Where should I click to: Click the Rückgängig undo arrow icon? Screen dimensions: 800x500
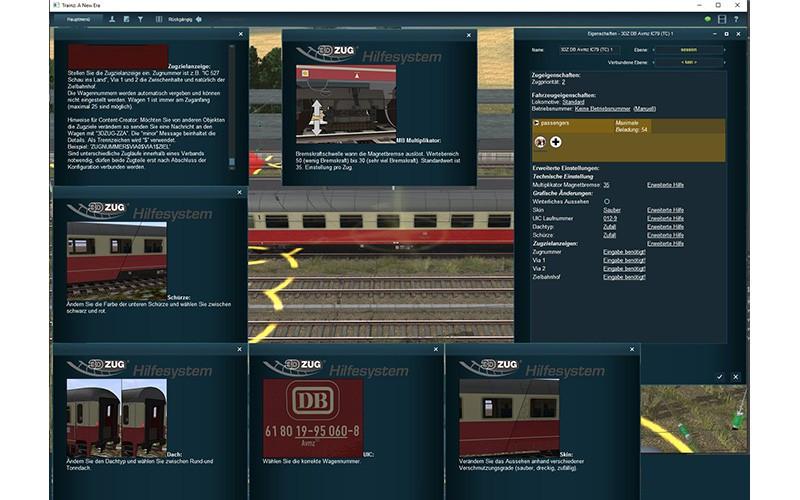point(199,19)
